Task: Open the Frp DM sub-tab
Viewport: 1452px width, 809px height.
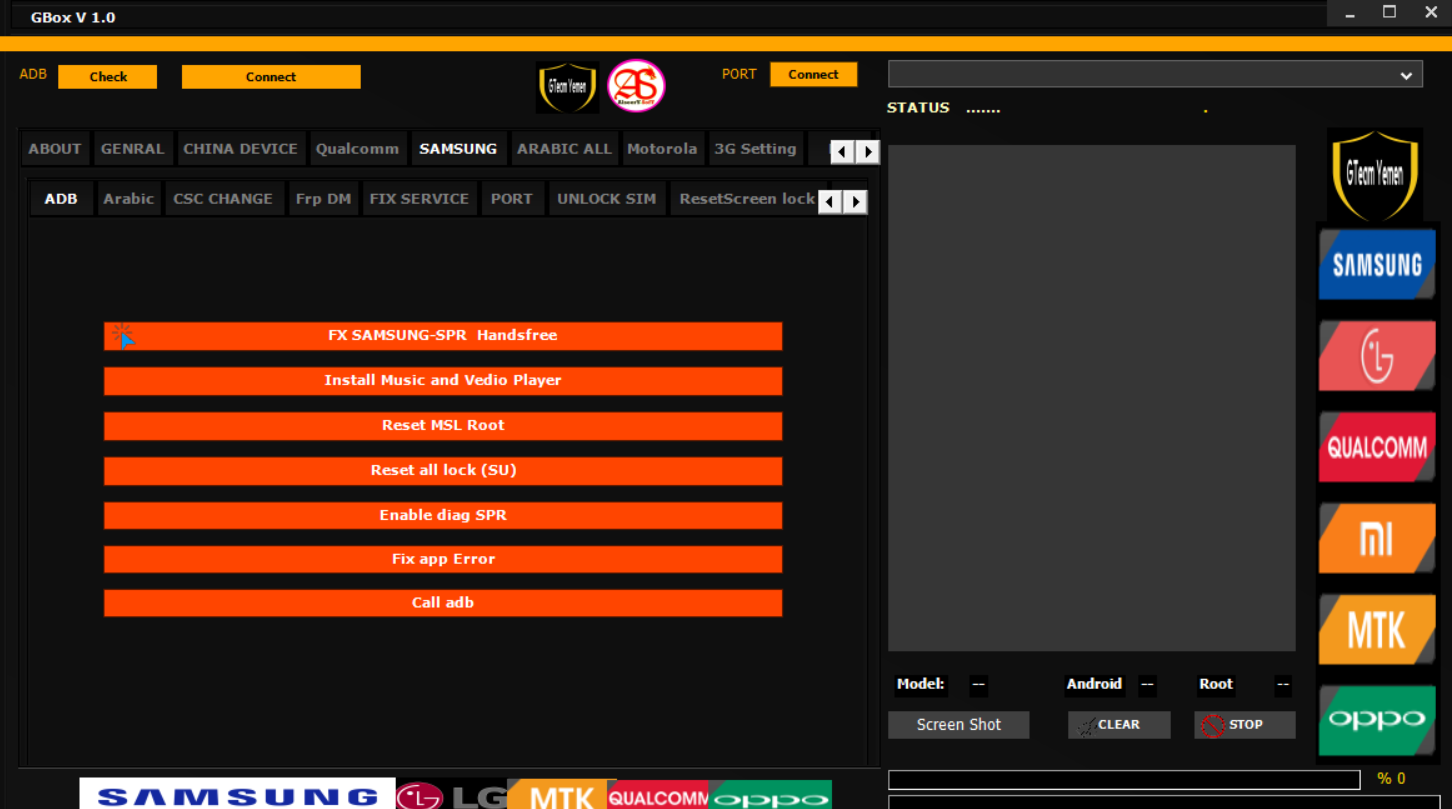Action: pyautogui.click(x=323, y=199)
